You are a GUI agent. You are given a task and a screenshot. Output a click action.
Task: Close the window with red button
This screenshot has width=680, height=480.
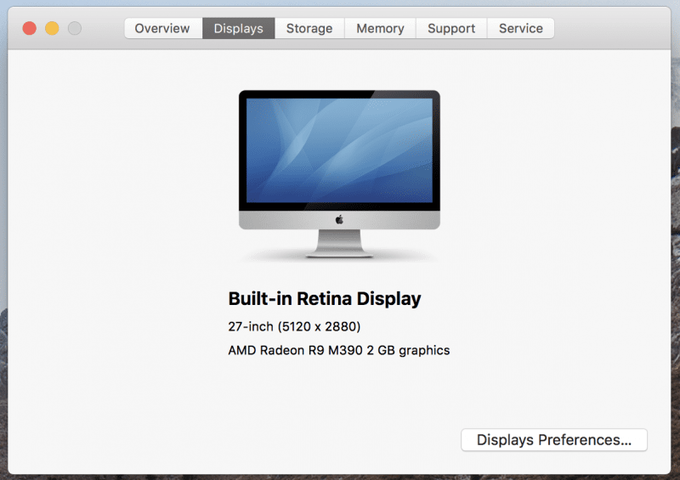(29, 28)
